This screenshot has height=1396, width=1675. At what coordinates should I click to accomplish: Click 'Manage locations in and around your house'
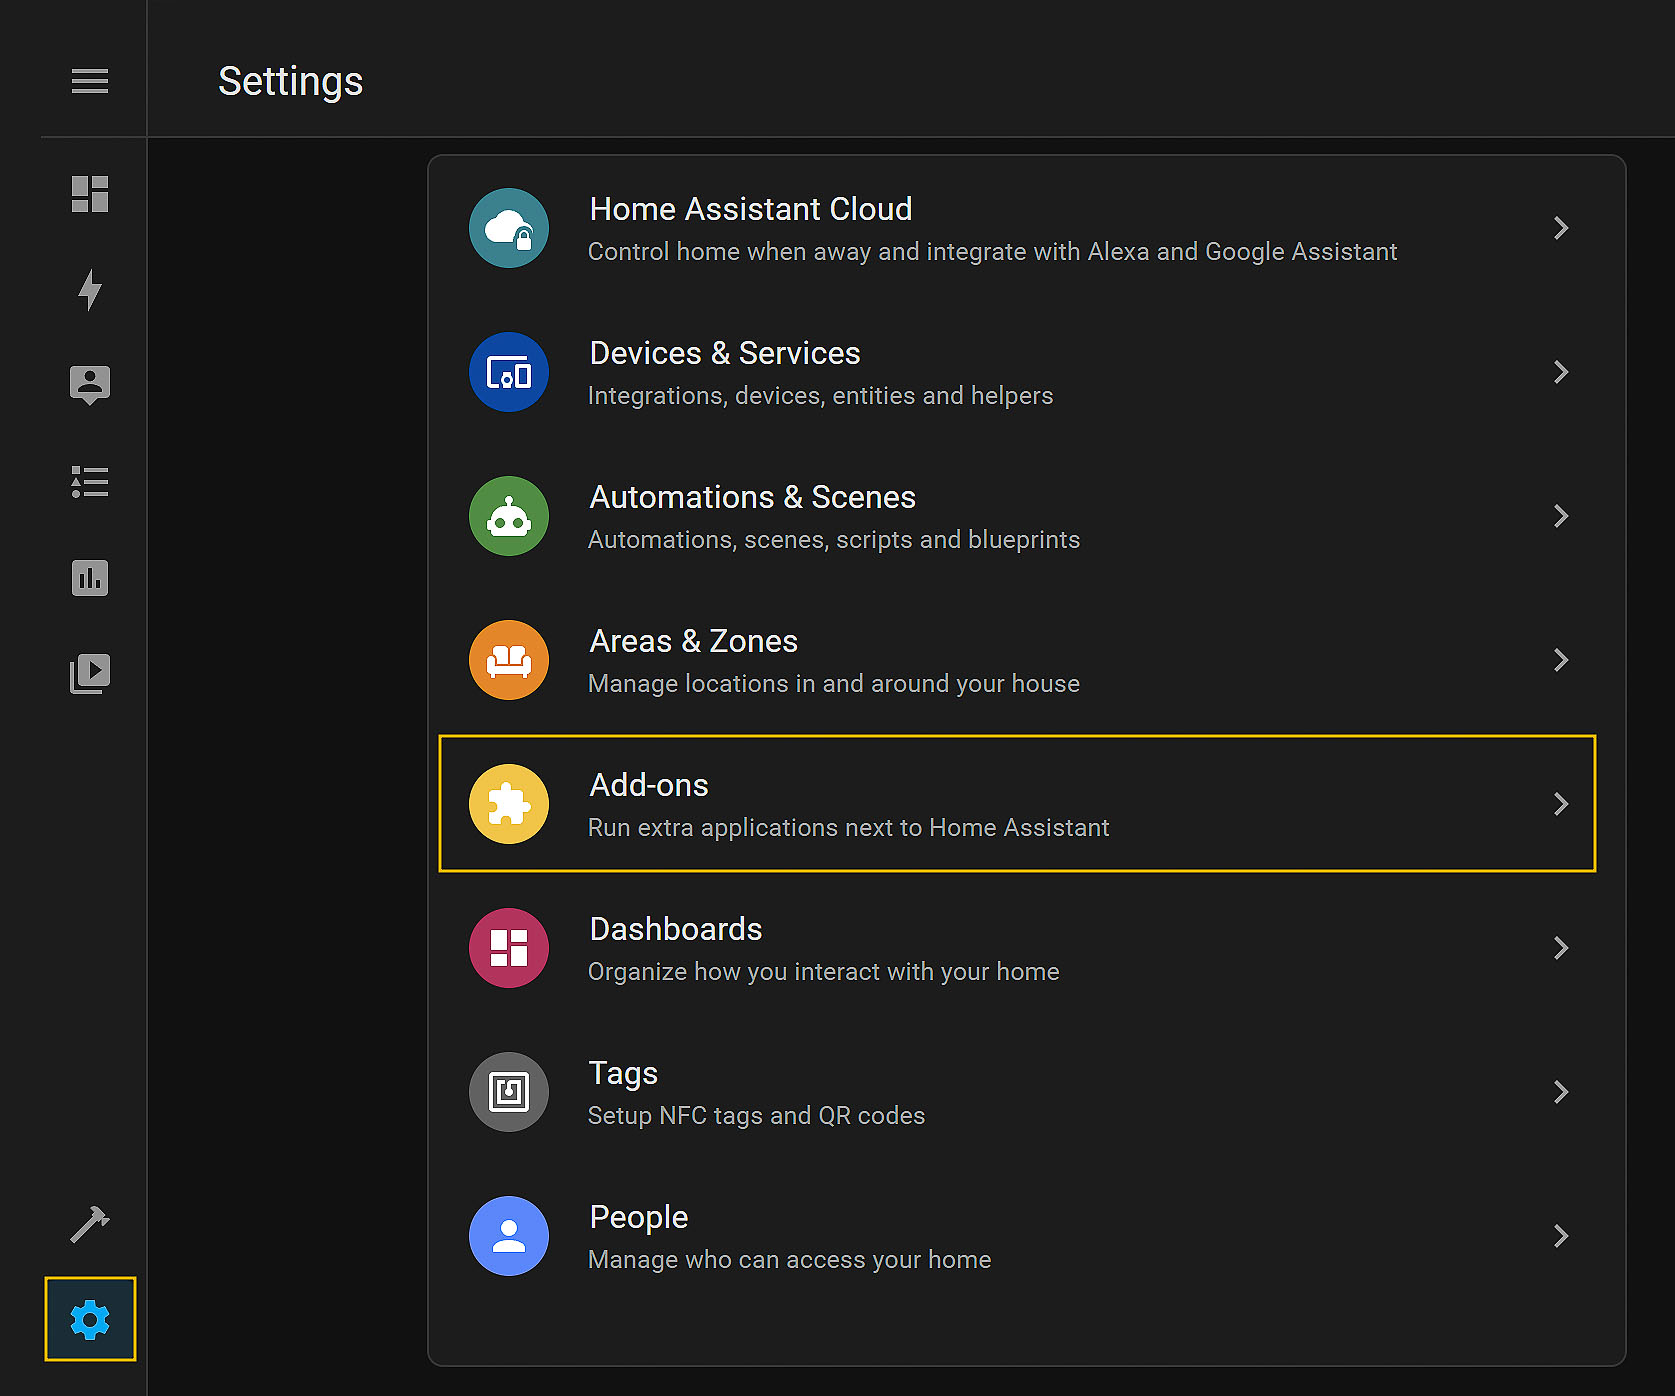[834, 684]
